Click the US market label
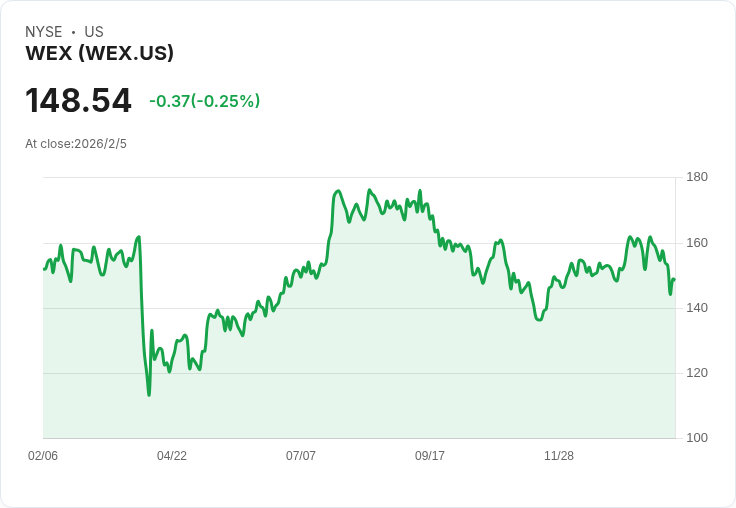 click(94, 32)
